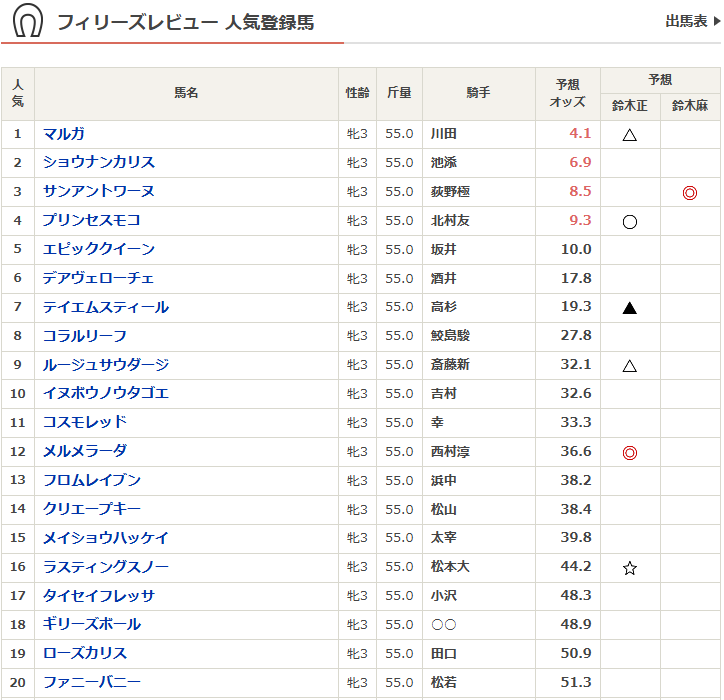Open horse page for エピッククイーン
724x700 pixels.
(99, 249)
